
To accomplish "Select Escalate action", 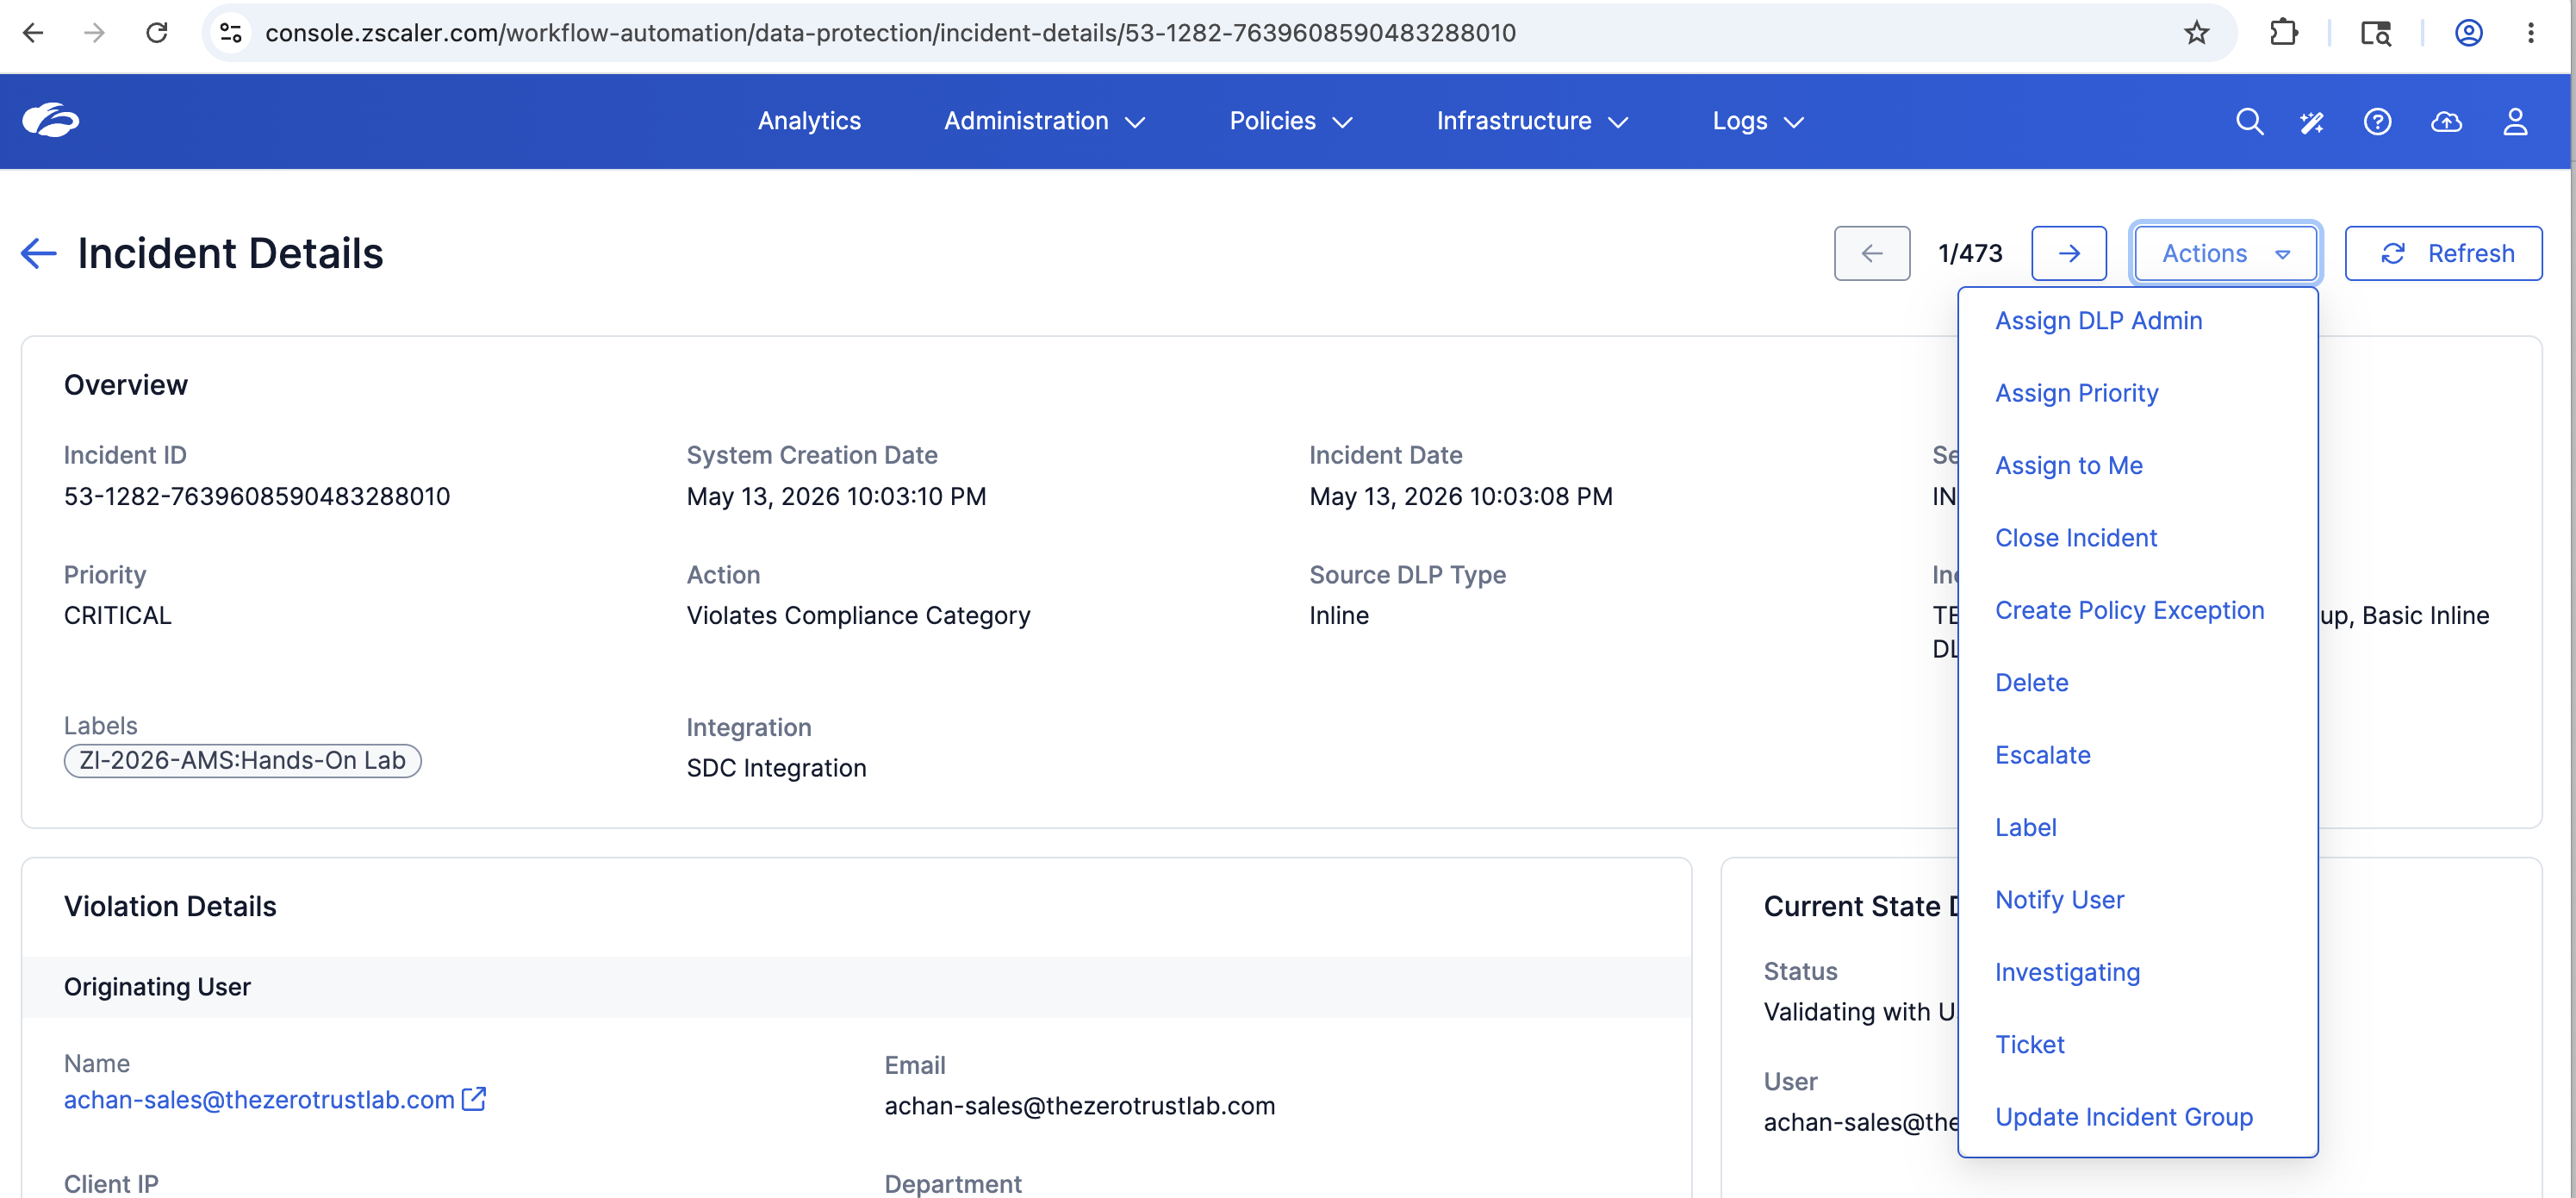I will click(x=2042, y=755).
